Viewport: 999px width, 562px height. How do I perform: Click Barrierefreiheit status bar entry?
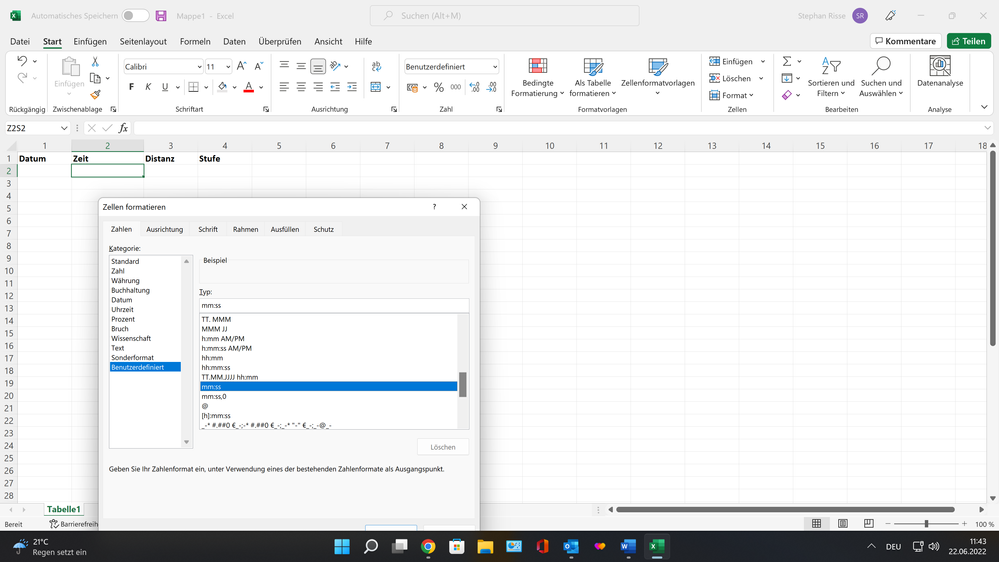point(73,524)
